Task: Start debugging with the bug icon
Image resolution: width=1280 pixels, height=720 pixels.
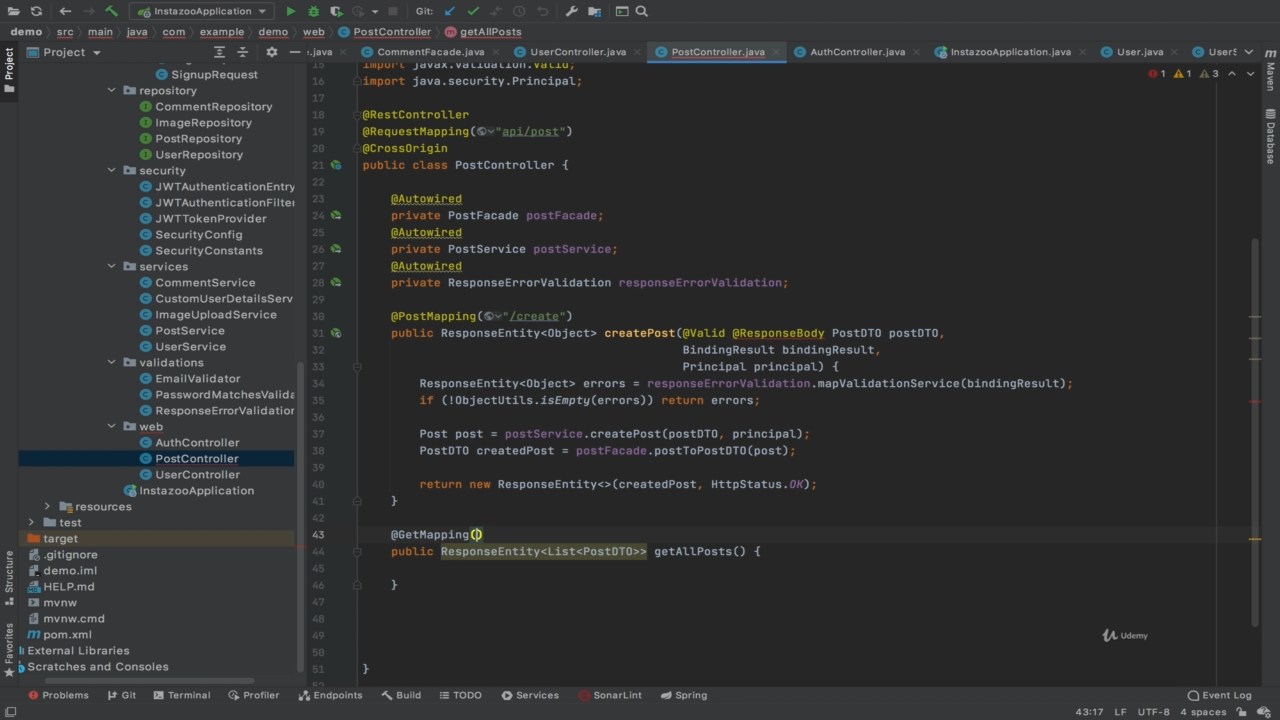Action: click(x=314, y=11)
